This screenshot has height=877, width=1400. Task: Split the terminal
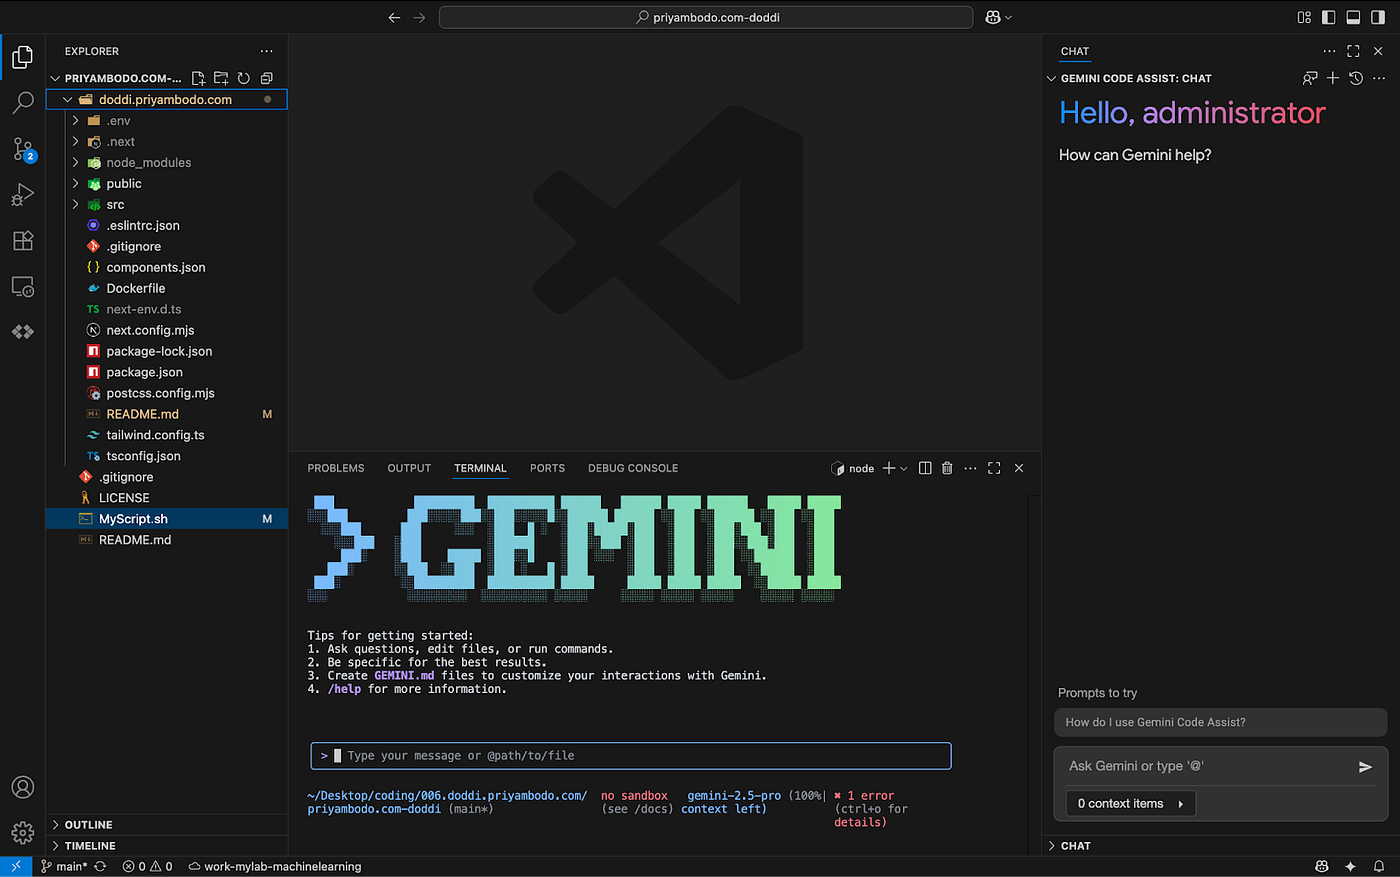point(925,468)
